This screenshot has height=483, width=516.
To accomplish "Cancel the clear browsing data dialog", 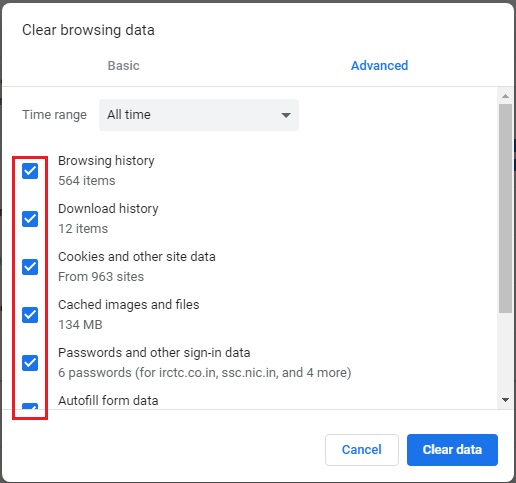I will (x=362, y=450).
